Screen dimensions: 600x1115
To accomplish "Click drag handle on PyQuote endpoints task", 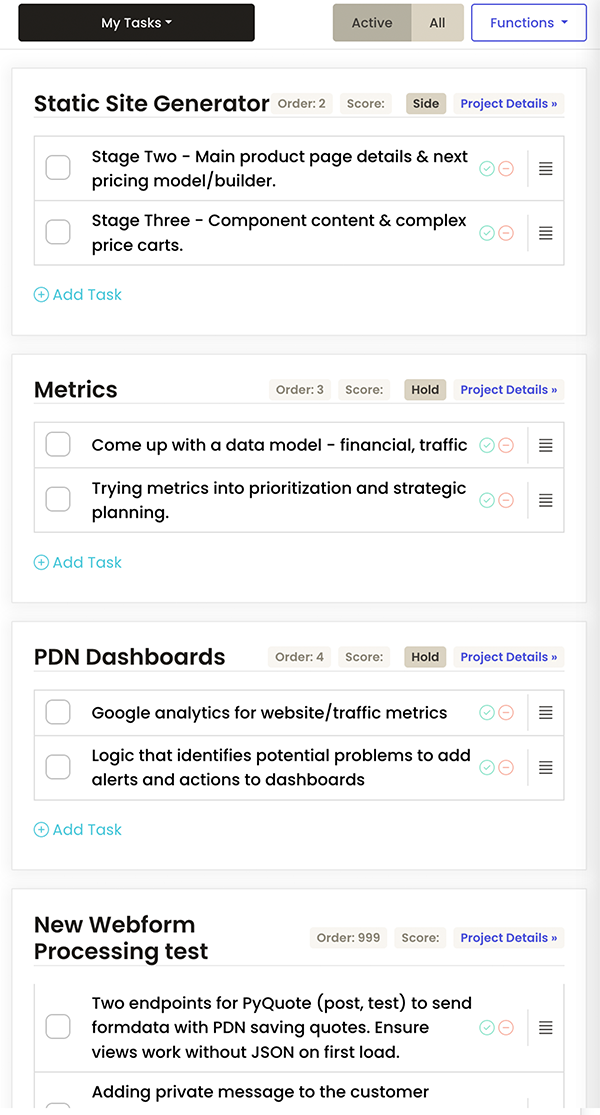I will (546, 1027).
